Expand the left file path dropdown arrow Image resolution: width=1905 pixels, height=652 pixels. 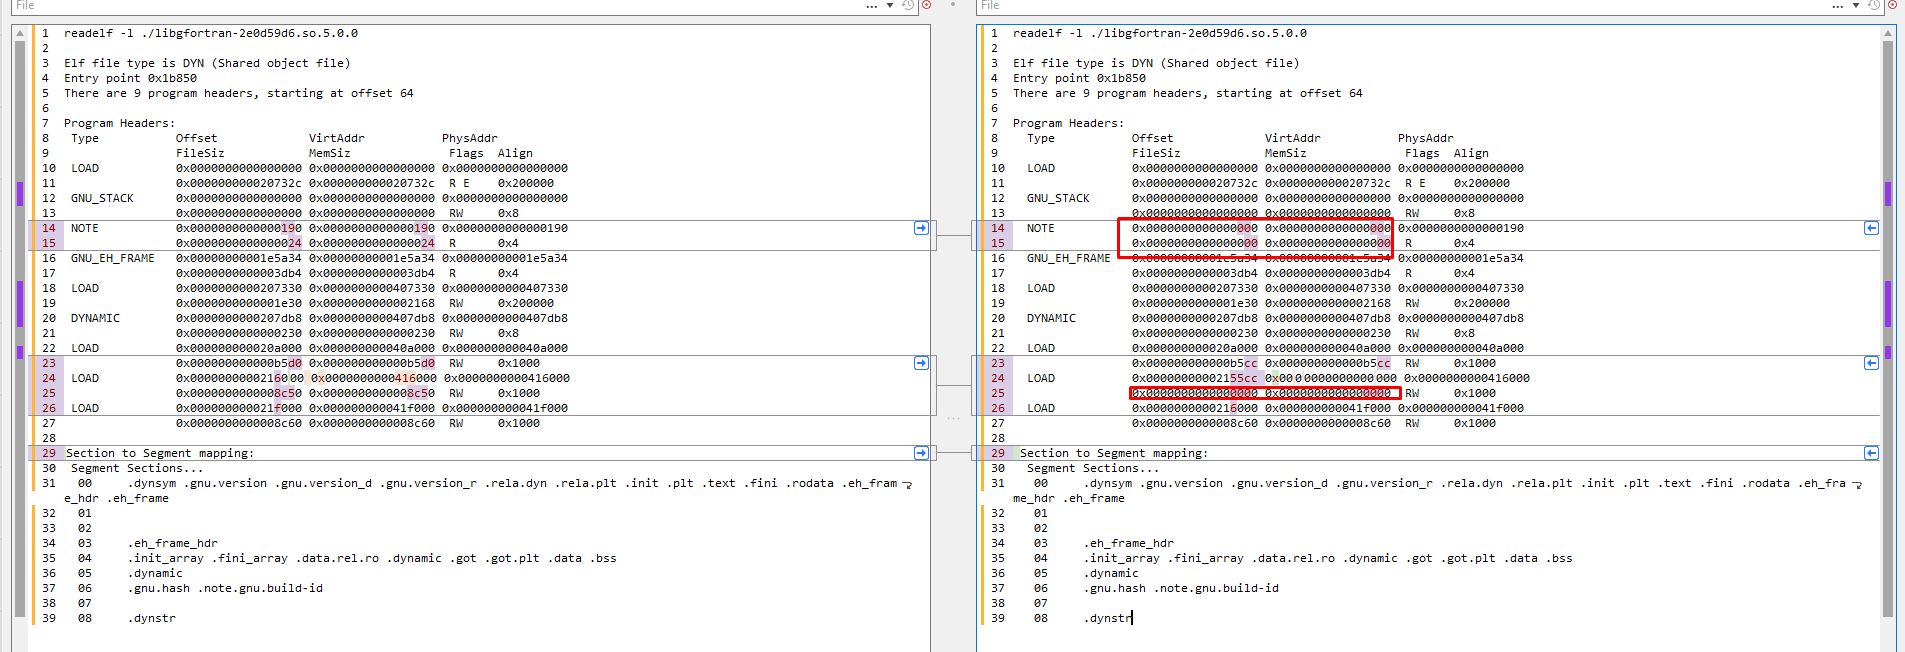pos(890,6)
